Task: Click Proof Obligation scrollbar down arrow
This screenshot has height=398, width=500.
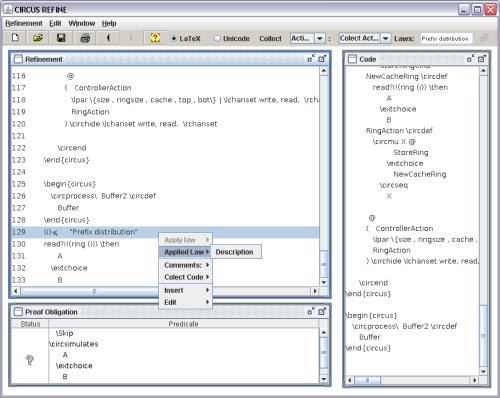Action: click(324, 379)
